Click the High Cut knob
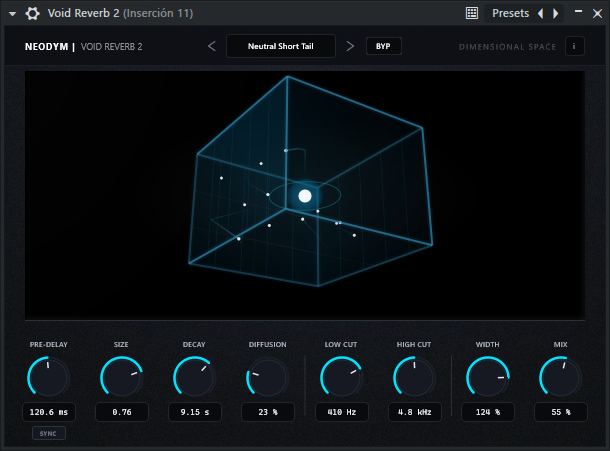Image resolution: width=610 pixels, height=451 pixels. click(414, 377)
